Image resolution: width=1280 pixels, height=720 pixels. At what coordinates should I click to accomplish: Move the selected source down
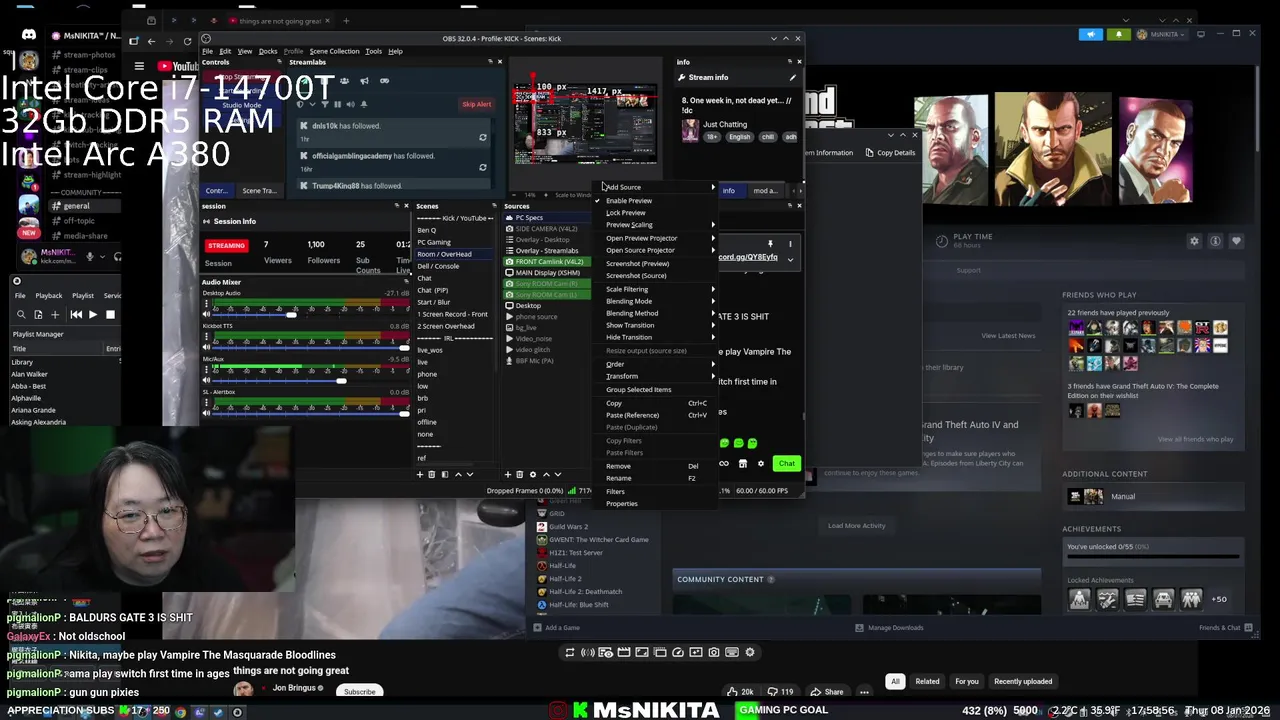tap(558, 474)
